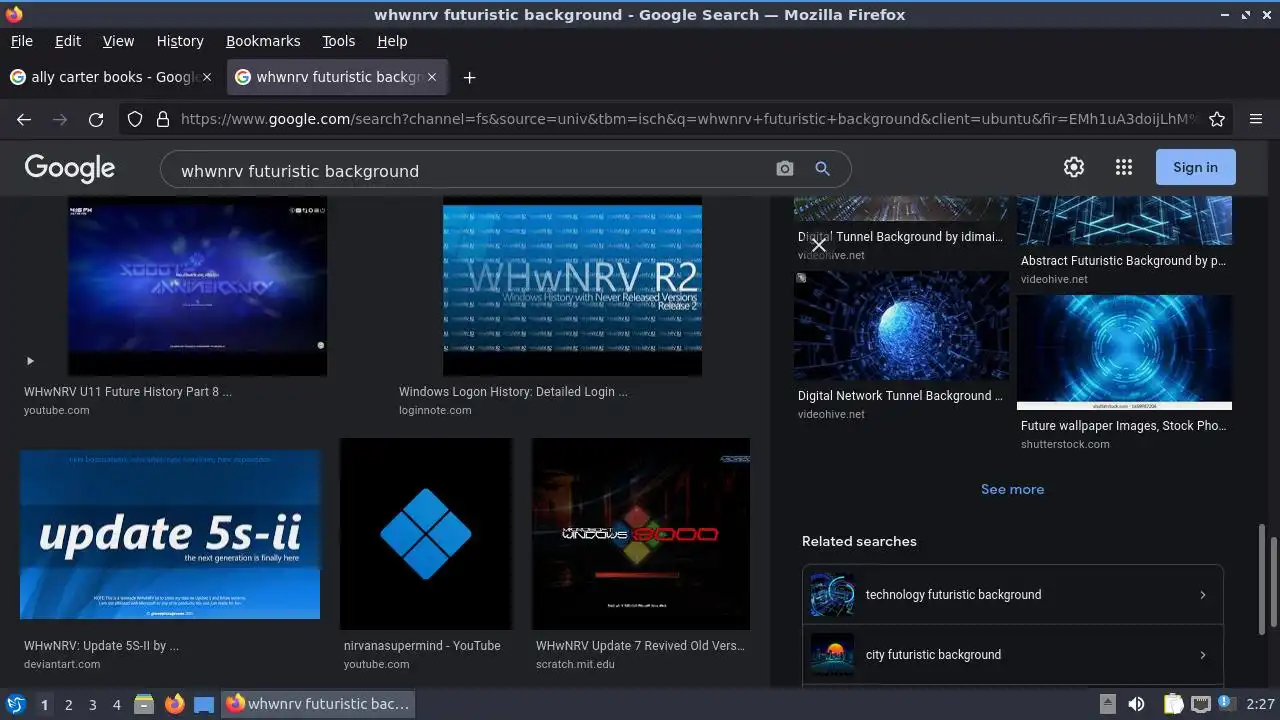Viewport: 1280px width, 720px height.
Task: Switch to workspace 4
Action: (x=116, y=705)
